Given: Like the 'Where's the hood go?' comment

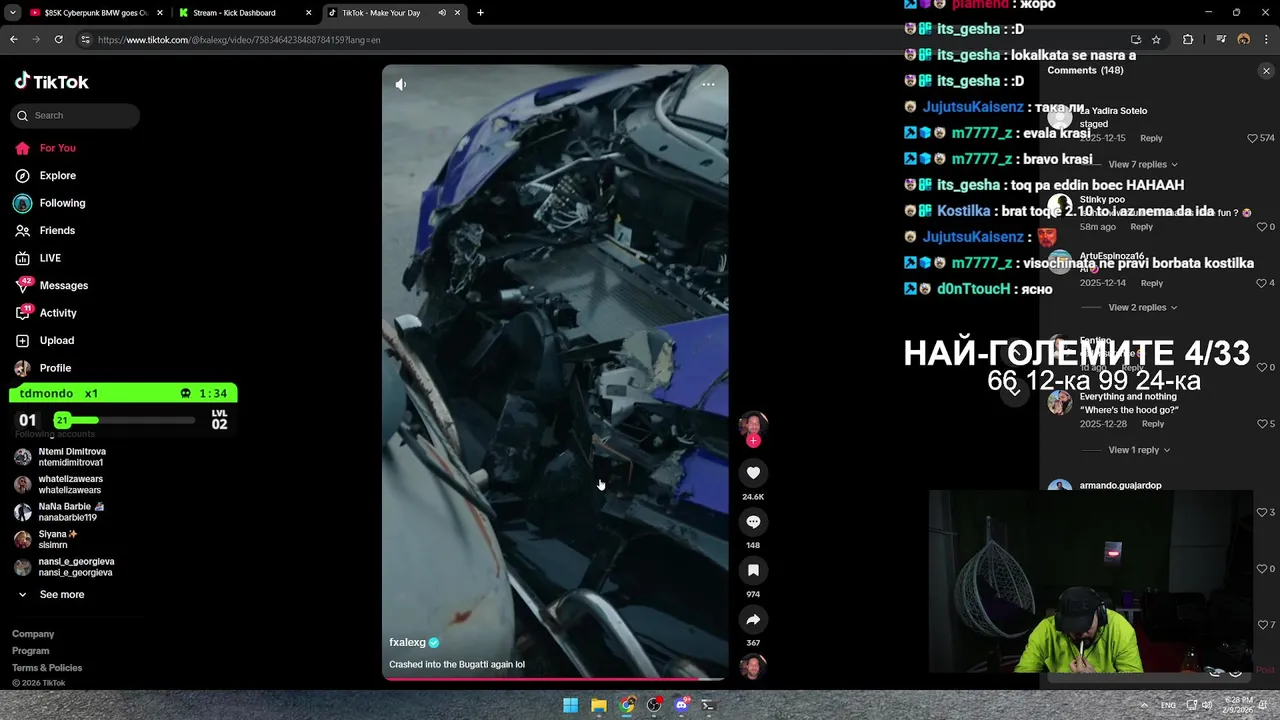Looking at the screenshot, I should point(1261,424).
